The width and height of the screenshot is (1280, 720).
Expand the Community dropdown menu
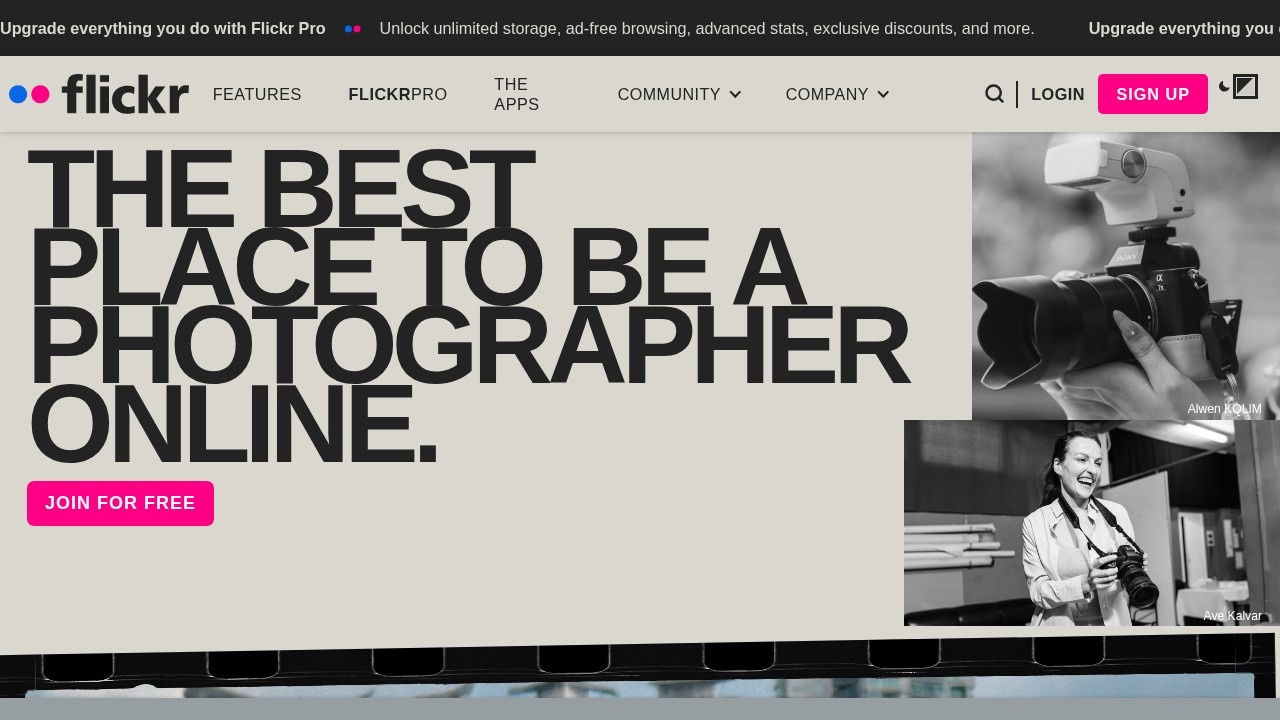669,94
